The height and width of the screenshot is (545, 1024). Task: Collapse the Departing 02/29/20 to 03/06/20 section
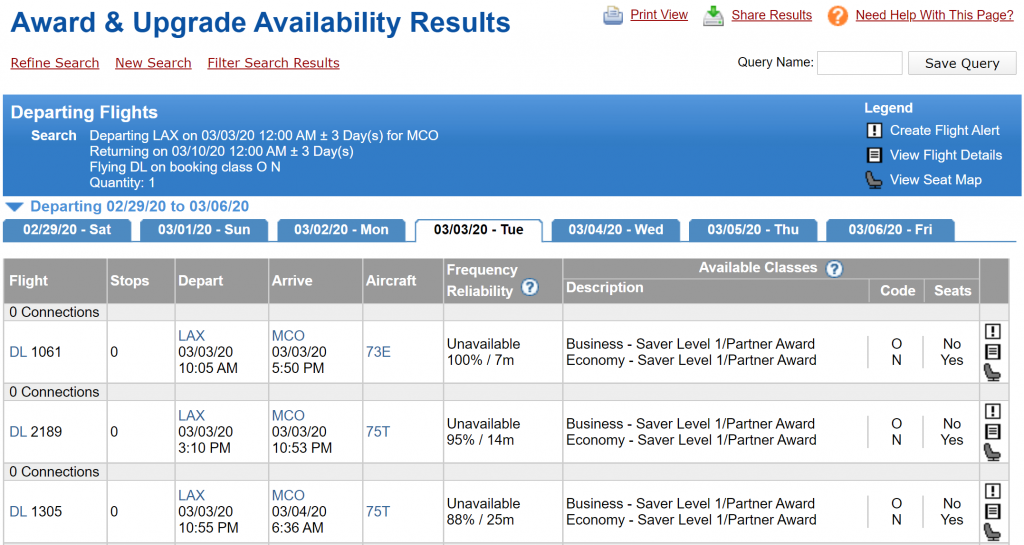coord(14,207)
